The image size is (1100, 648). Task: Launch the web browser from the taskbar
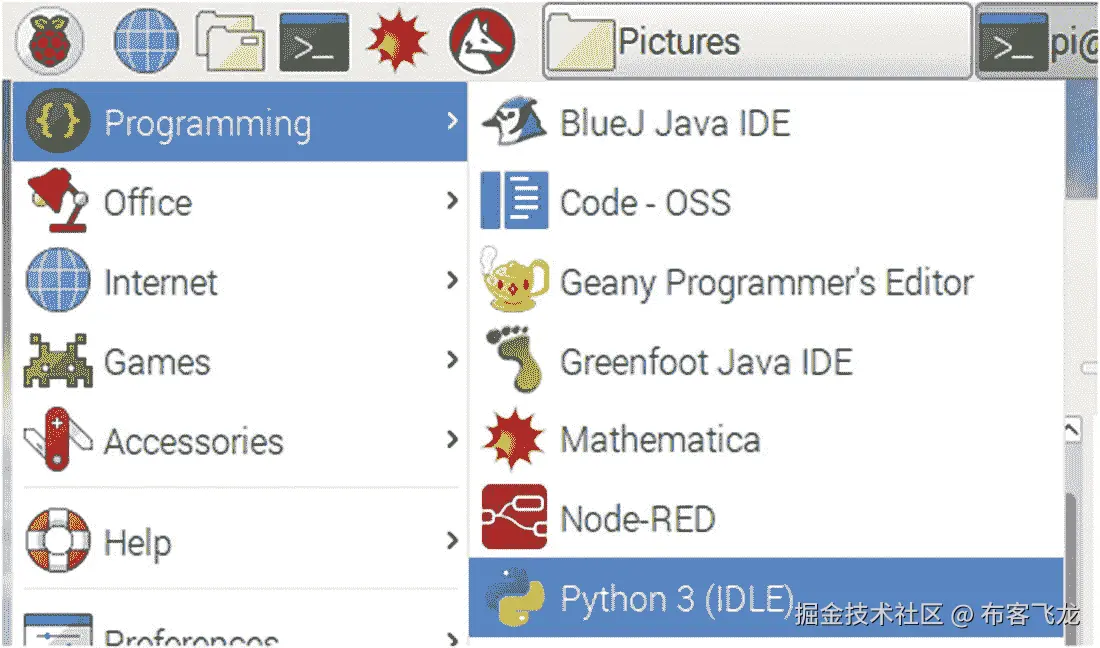click(x=143, y=40)
